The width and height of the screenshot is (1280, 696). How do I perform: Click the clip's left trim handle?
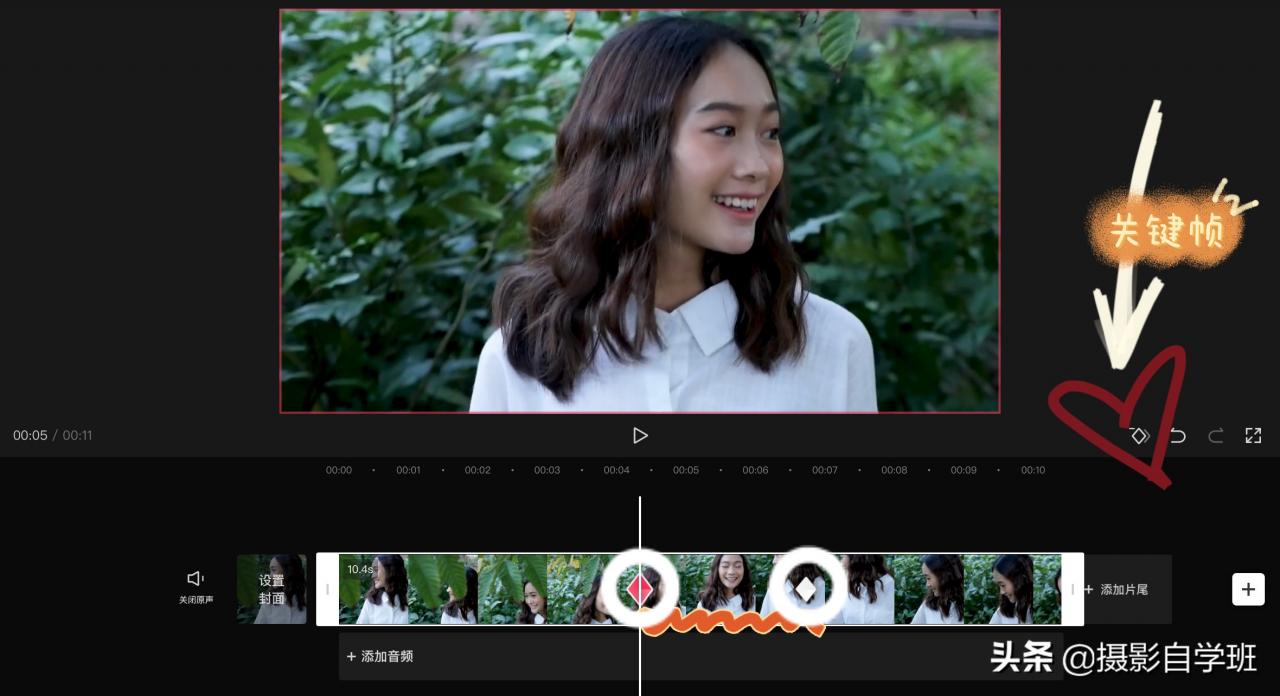327,589
